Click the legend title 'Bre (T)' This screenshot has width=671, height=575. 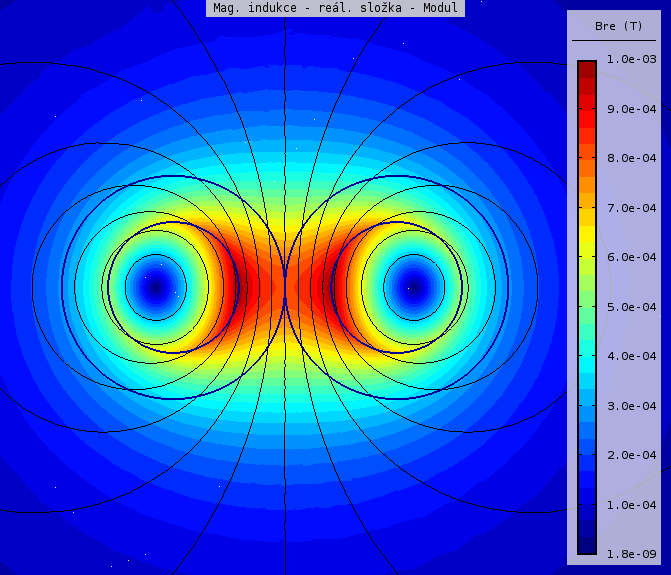[x=619, y=26]
